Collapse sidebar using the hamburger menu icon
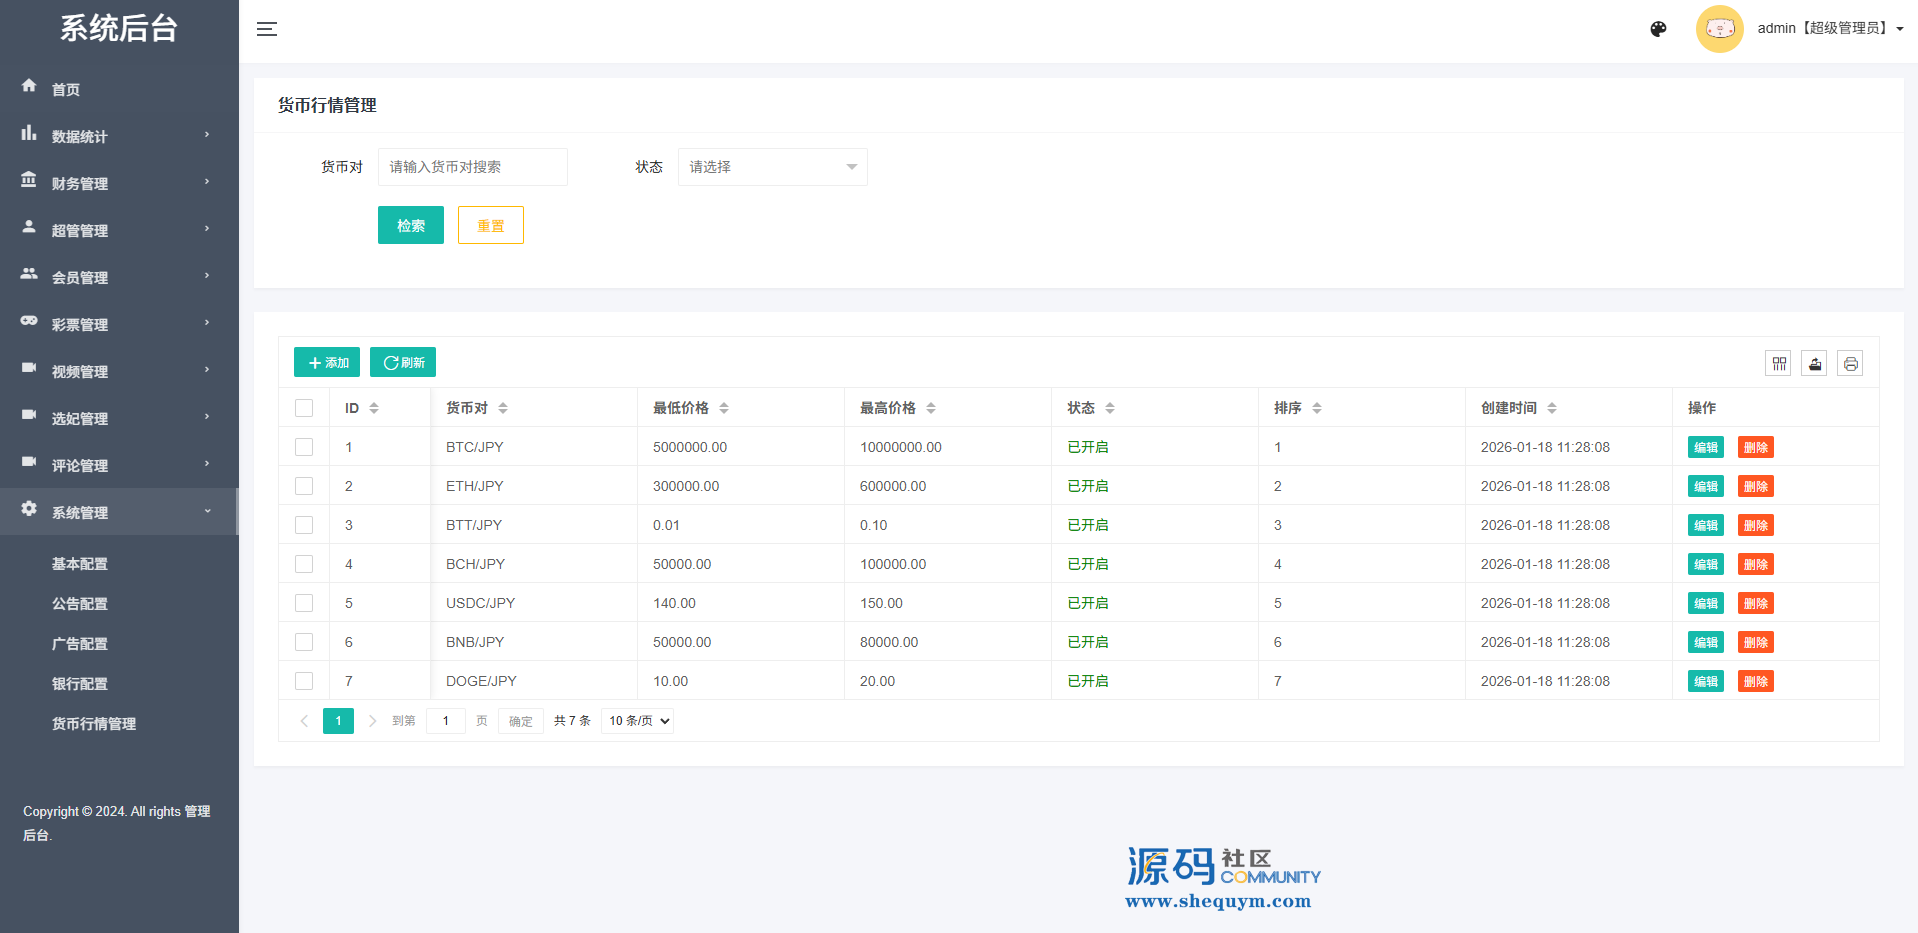The width and height of the screenshot is (1918, 933). tap(267, 29)
